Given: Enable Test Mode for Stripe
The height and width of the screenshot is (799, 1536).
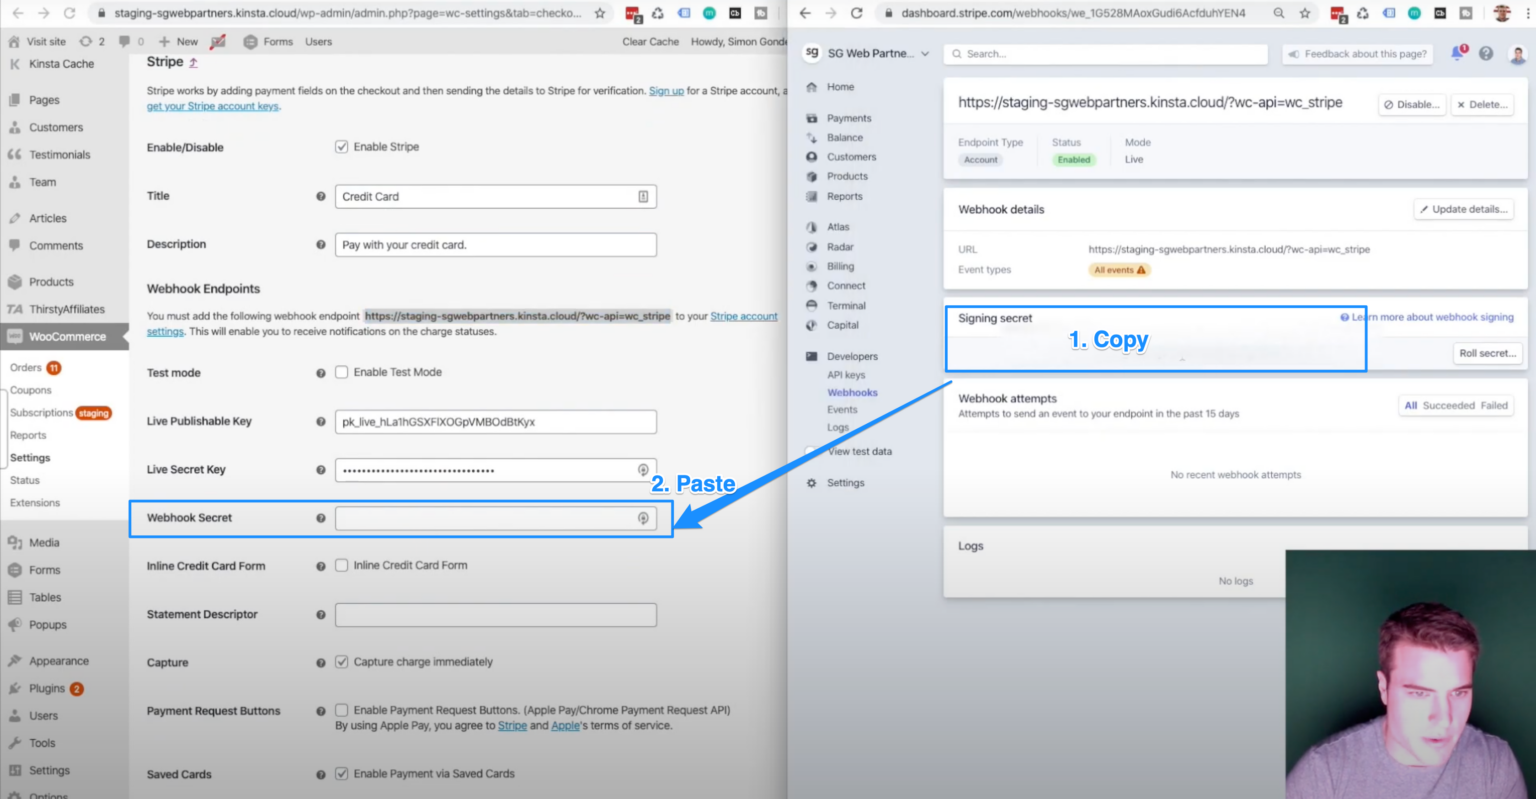Looking at the screenshot, I should 339,372.
